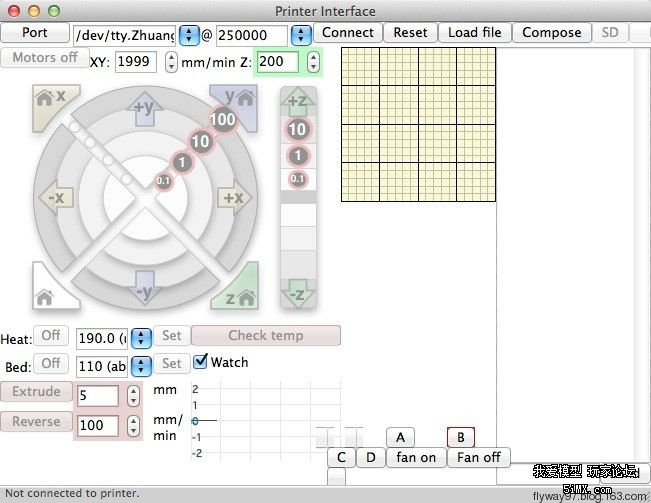
Task: Click the Extrude button
Action: point(37,391)
